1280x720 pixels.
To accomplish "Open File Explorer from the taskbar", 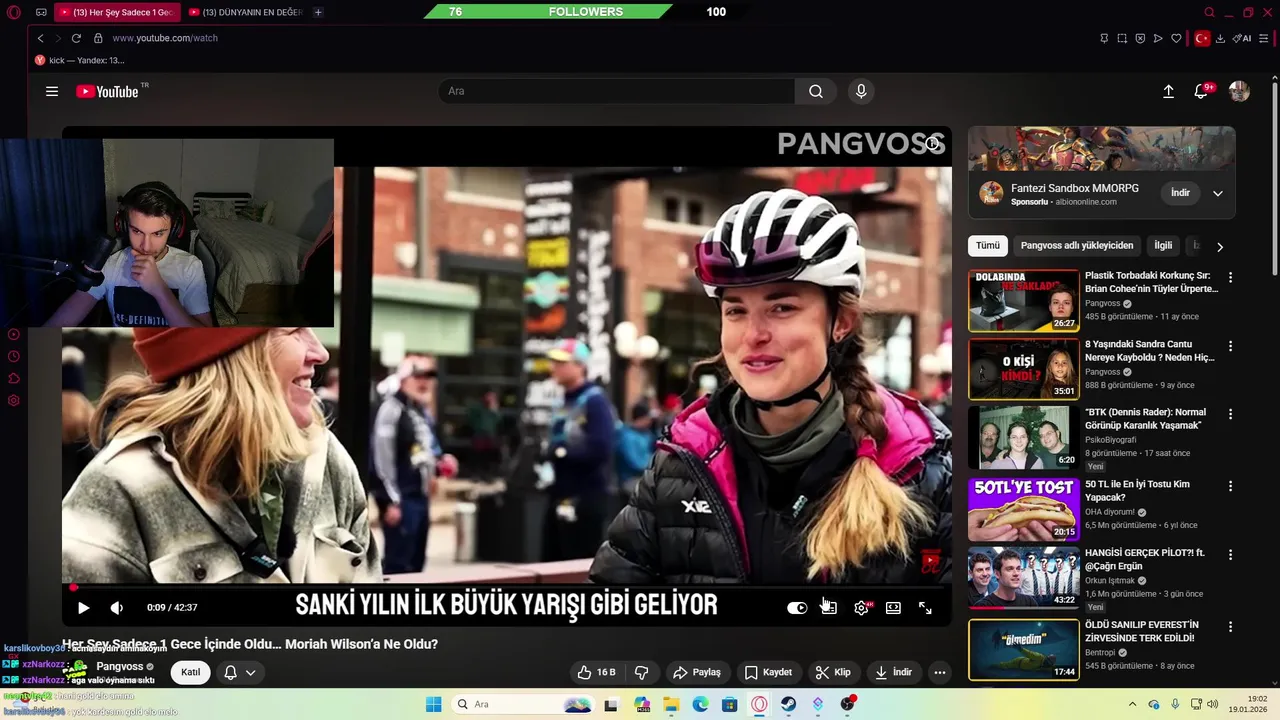I will [671, 704].
